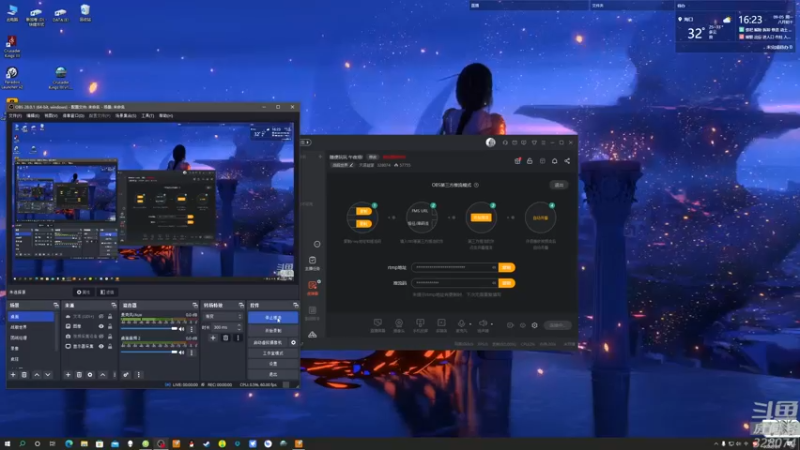800x450 pixels.
Task: Open Mic/Aux channel three-dot options menu
Action: pyautogui.click(x=192, y=329)
